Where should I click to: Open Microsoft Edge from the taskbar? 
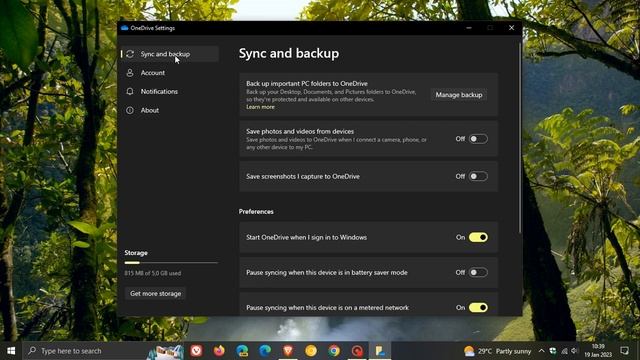(x=265, y=351)
